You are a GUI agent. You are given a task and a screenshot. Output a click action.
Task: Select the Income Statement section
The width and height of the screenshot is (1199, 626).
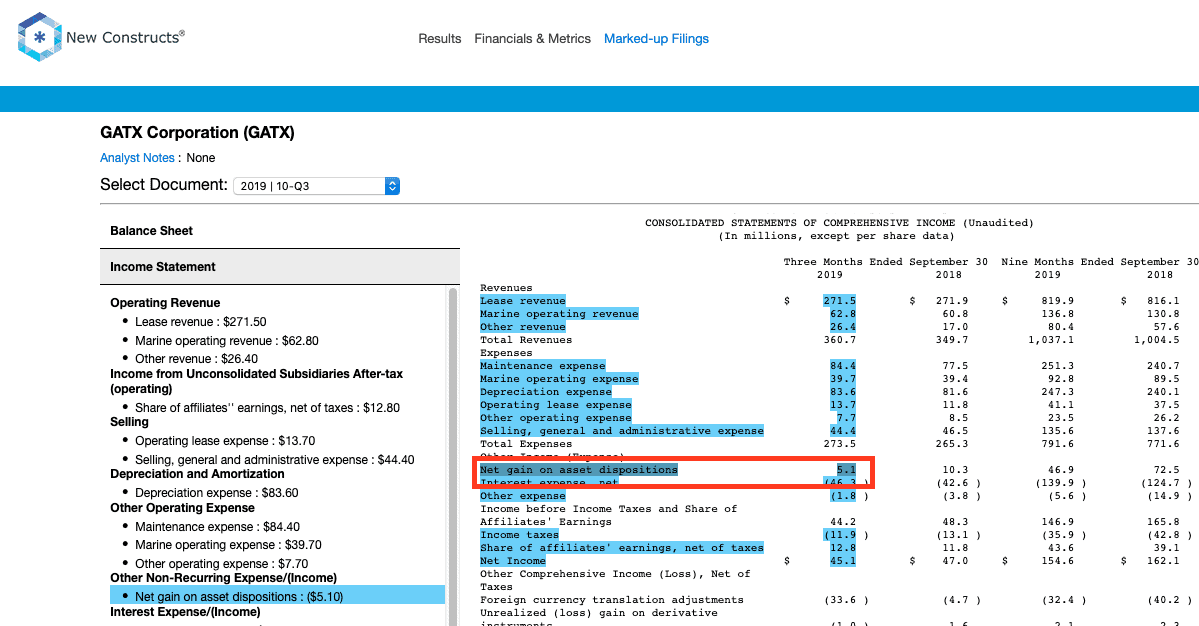click(280, 267)
